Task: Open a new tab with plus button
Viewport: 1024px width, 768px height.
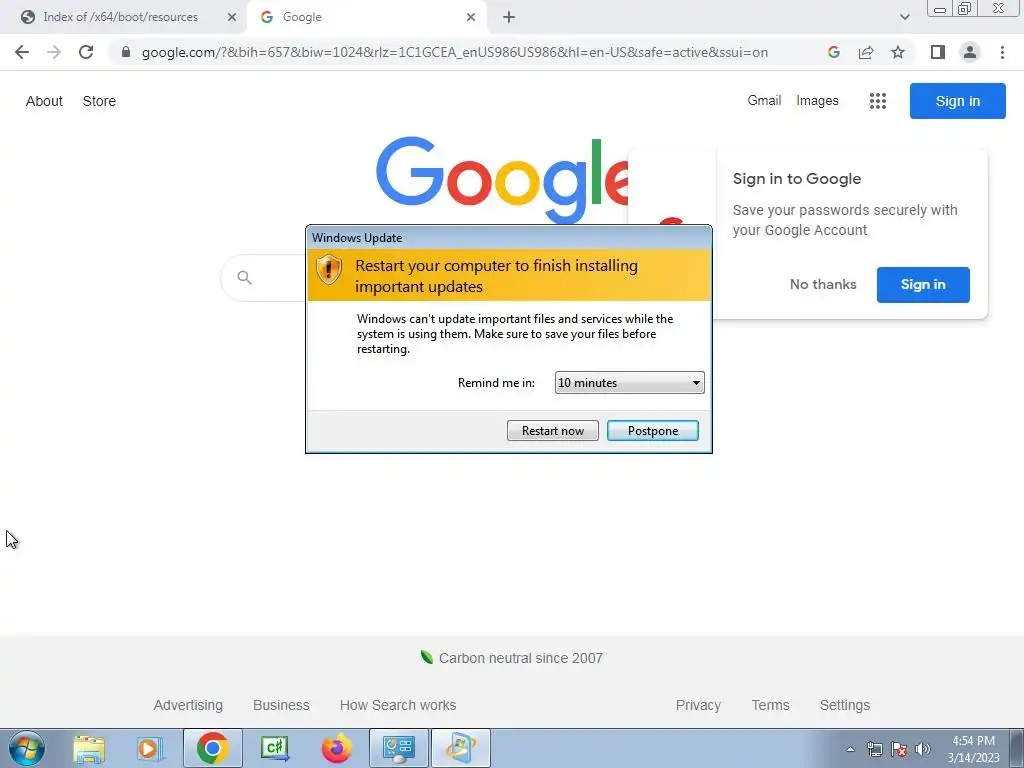Action: pos(509,17)
